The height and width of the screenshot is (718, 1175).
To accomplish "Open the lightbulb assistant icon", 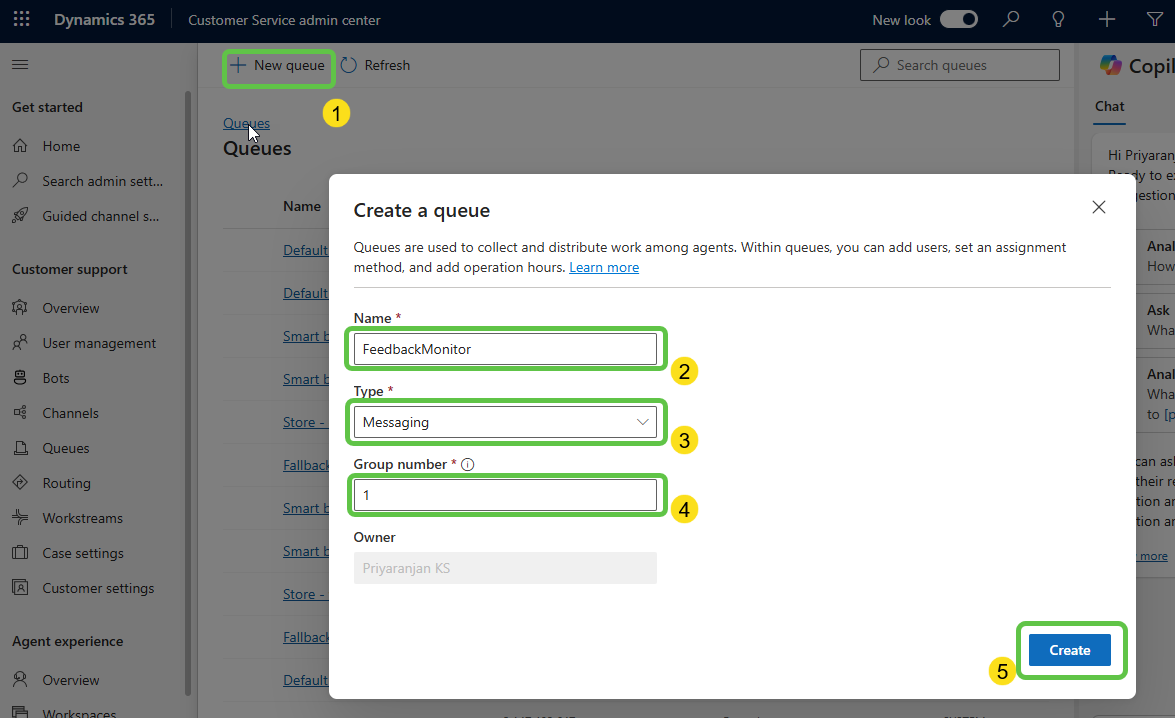I will coord(1059,20).
